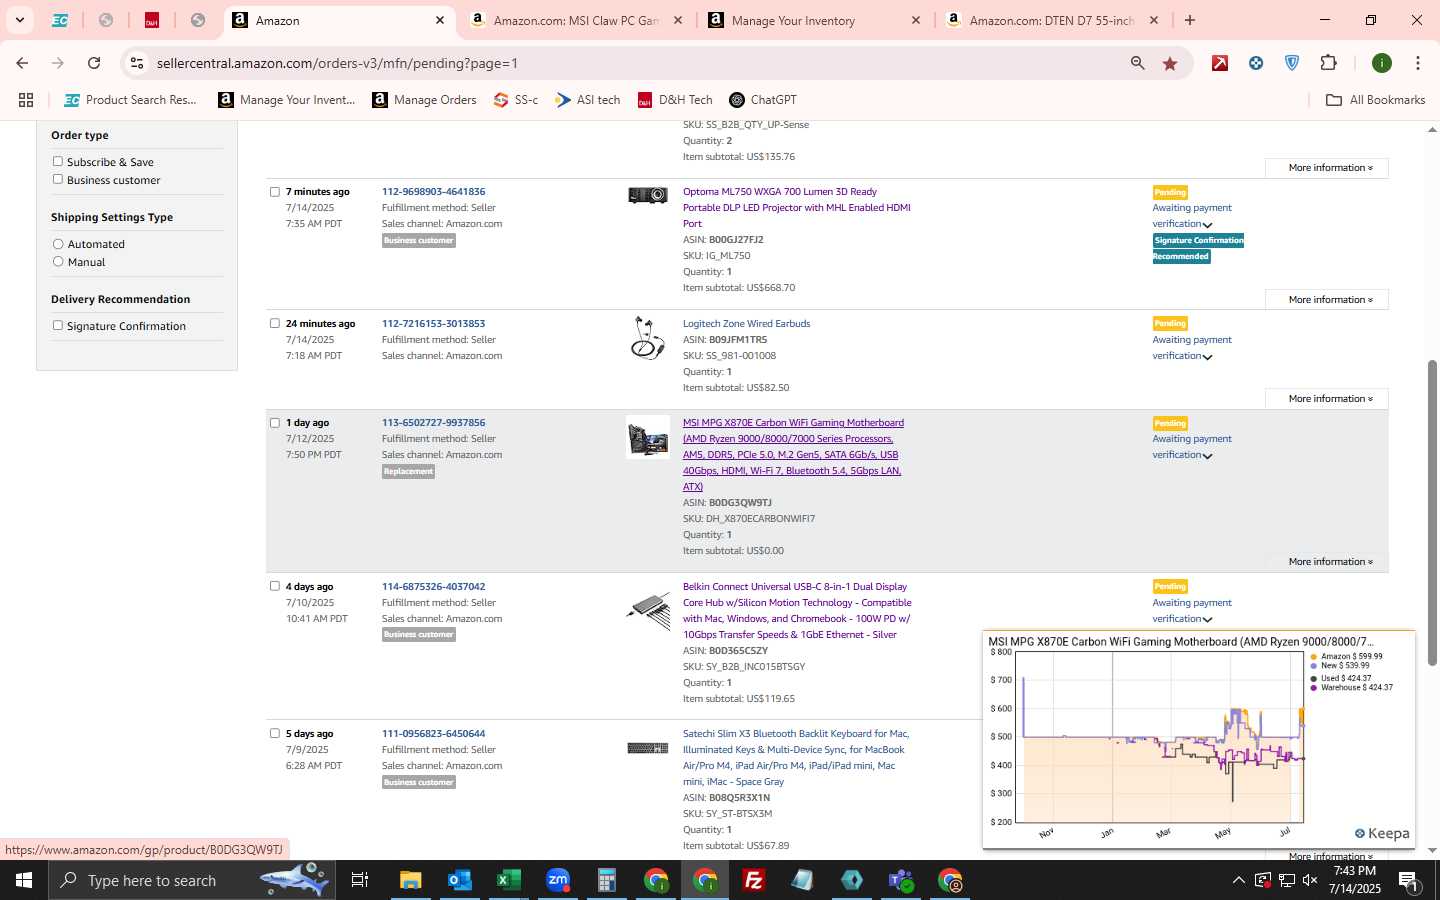Image resolution: width=1440 pixels, height=900 pixels.
Task: Open the blue shield extension icon
Action: (x=1292, y=63)
